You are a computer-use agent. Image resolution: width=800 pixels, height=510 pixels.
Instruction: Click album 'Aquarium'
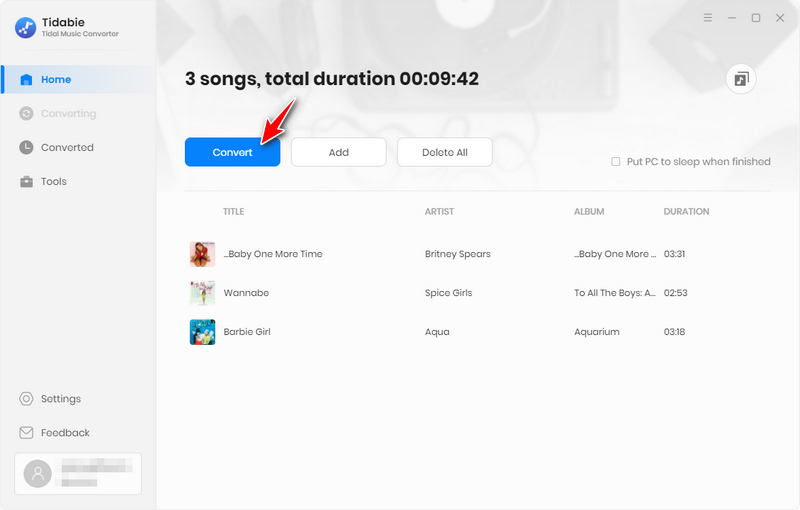point(597,332)
